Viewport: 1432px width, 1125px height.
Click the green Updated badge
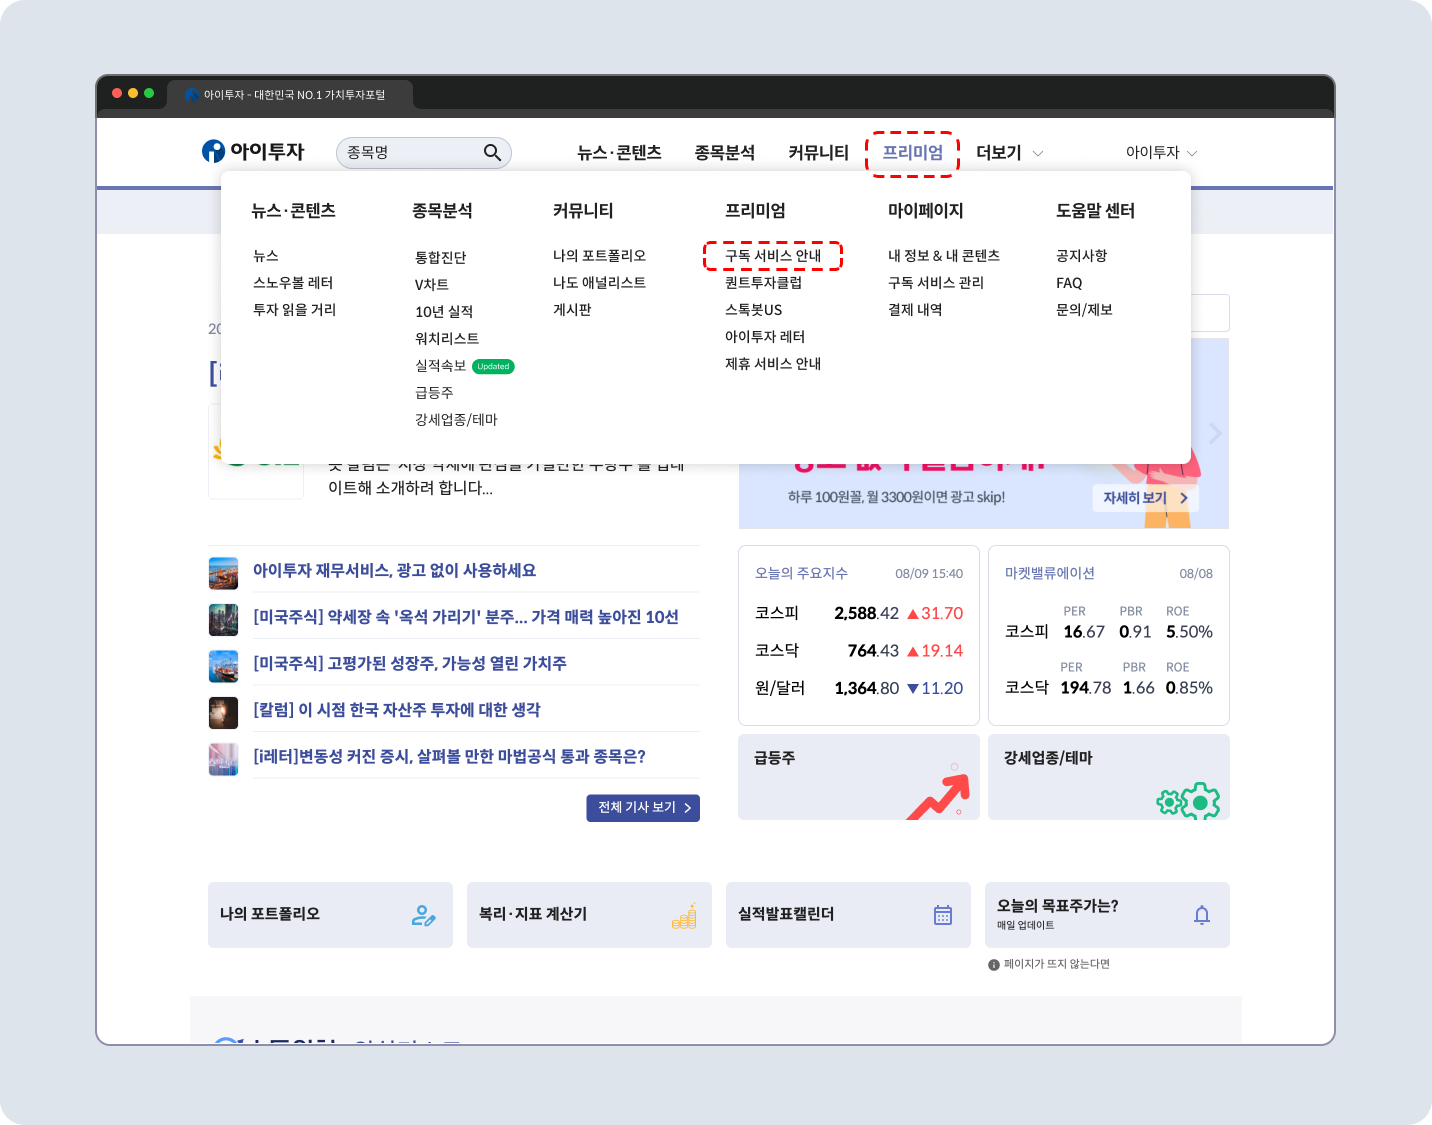click(x=493, y=366)
